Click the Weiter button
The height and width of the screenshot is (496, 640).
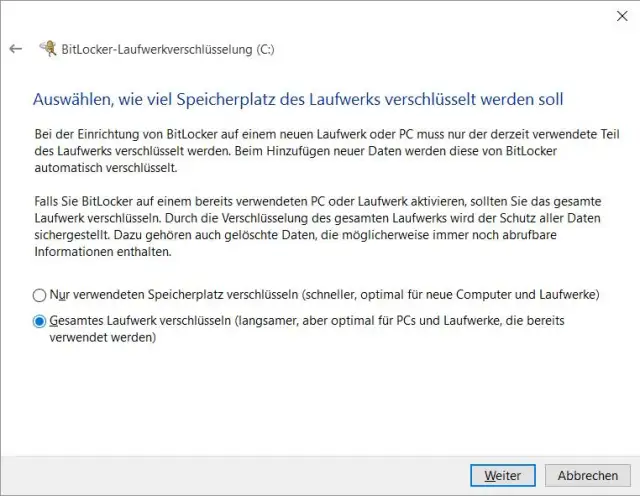click(502, 476)
